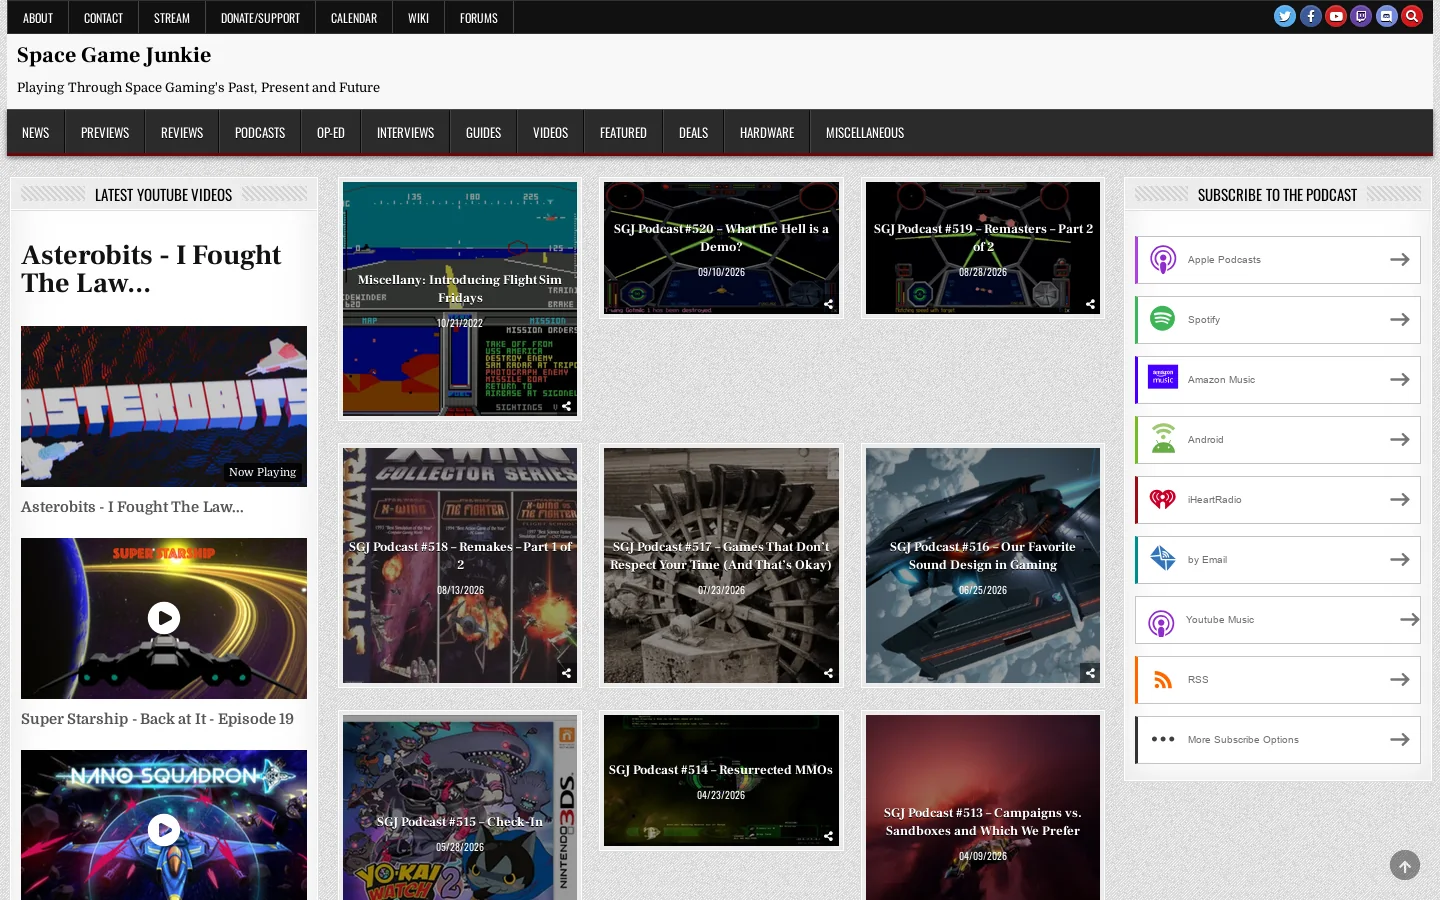Click the Super Starship Back at It caption
This screenshot has width=1440, height=900.
point(157,719)
